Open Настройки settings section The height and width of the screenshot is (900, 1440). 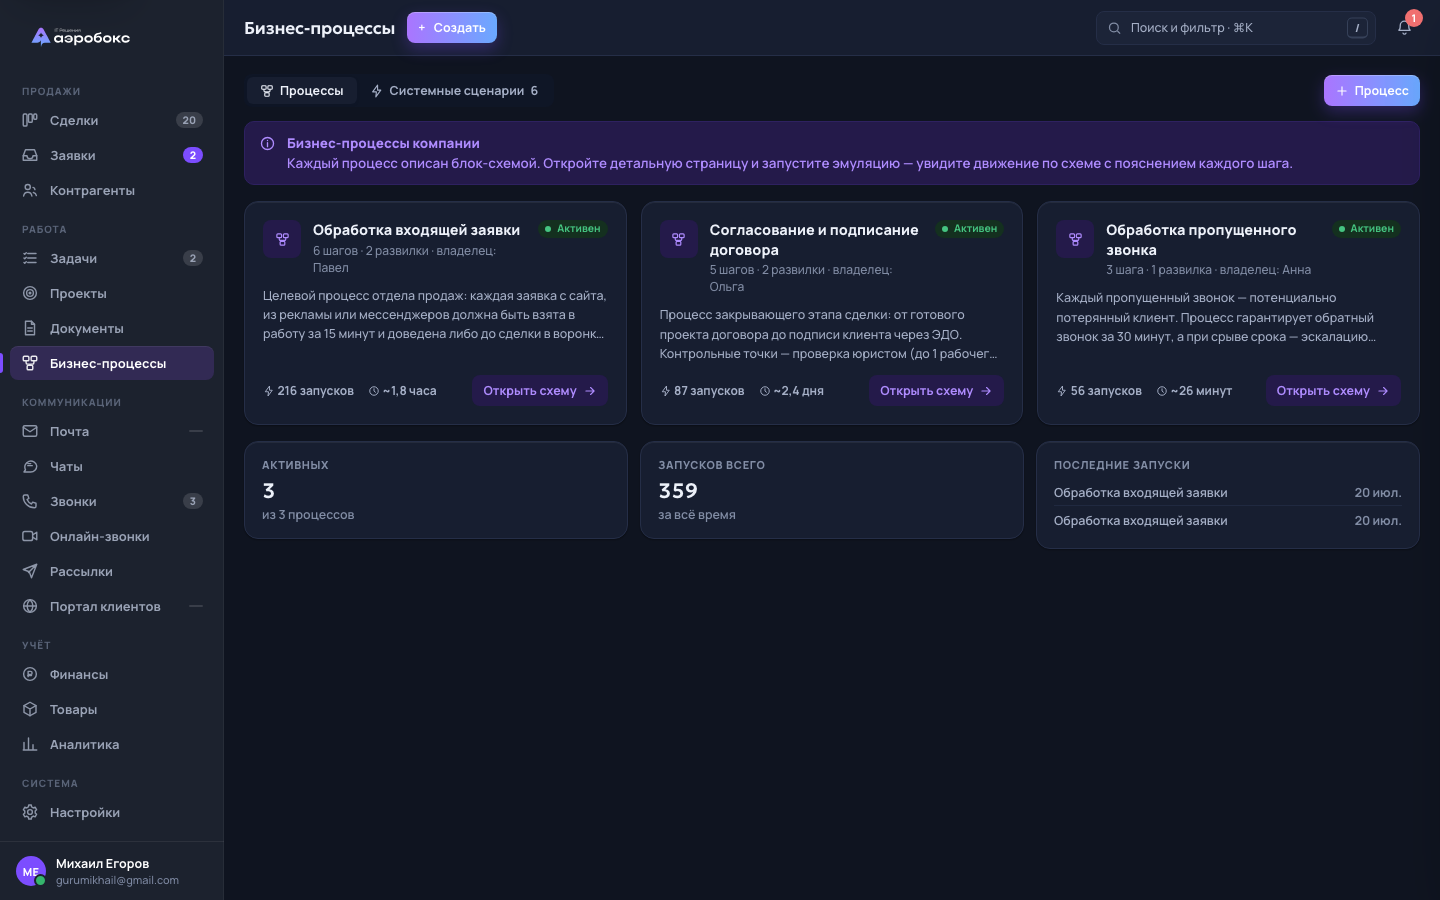coord(112,812)
